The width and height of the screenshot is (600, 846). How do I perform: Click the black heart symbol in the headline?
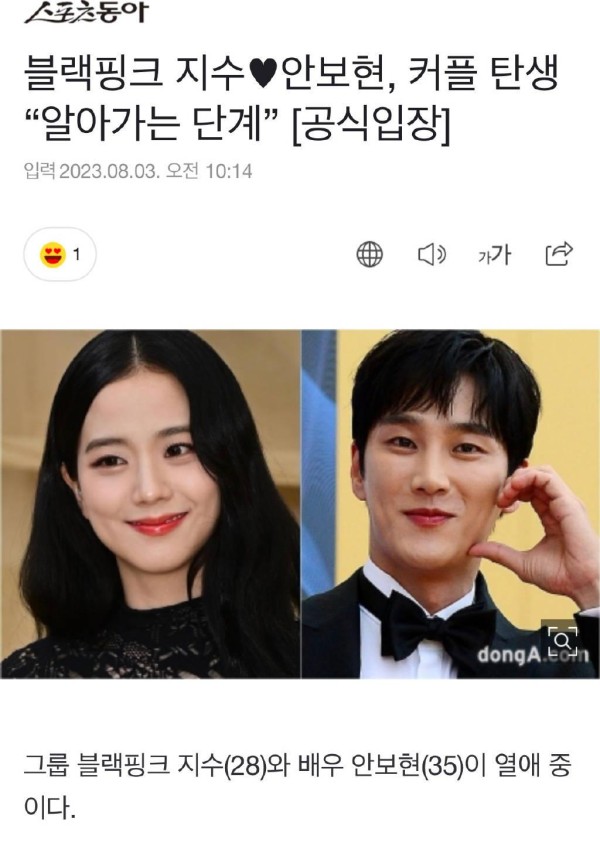[264, 75]
